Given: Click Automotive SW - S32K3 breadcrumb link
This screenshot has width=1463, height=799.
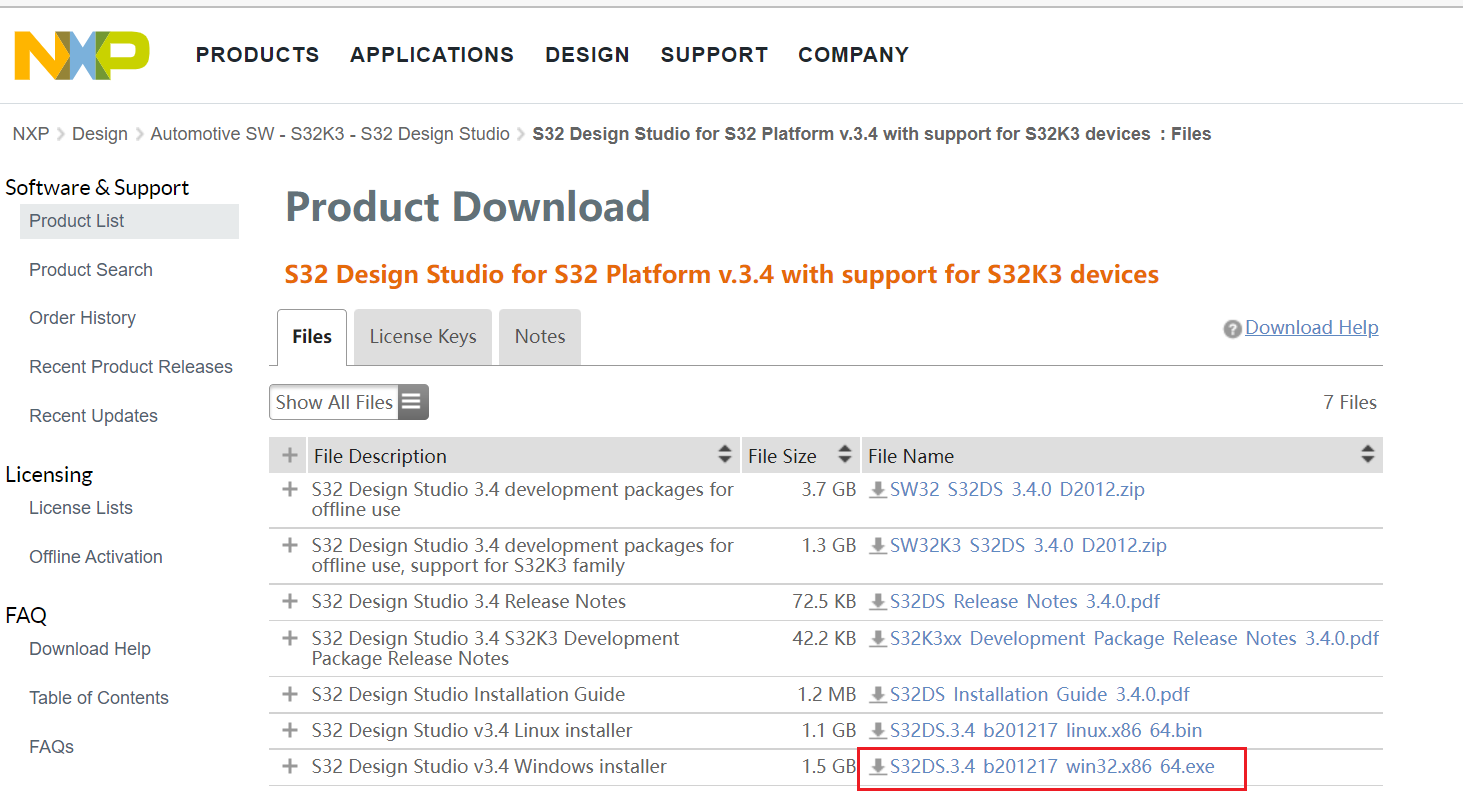Looking at the screenshot, I should tap(330, 134).
